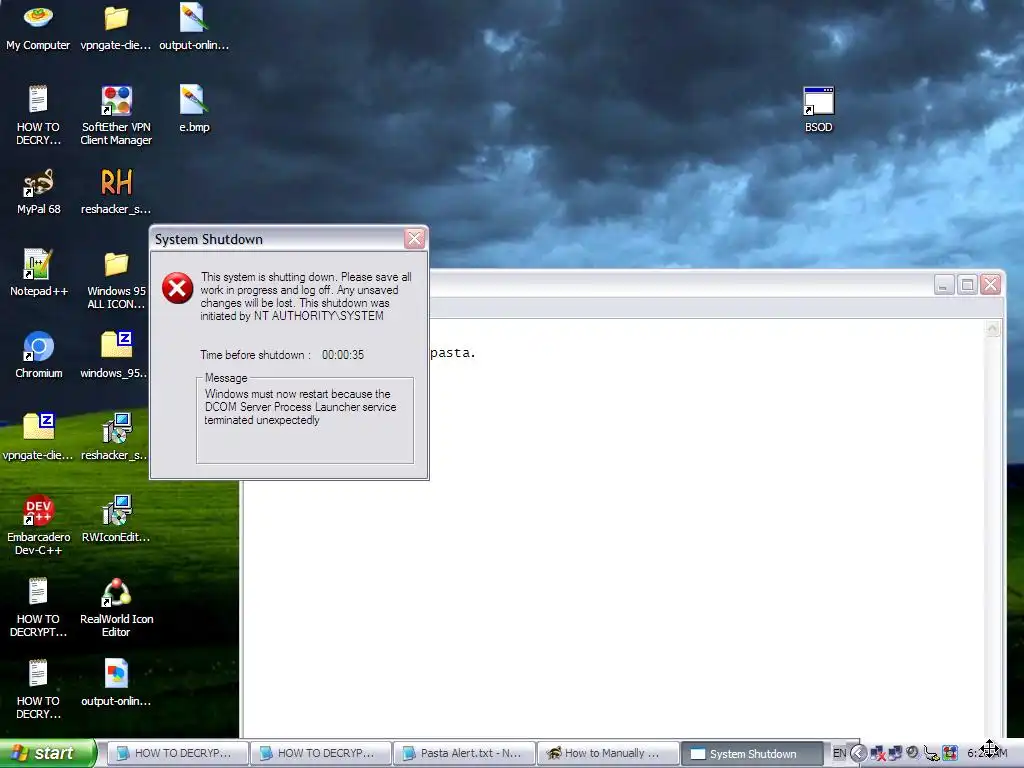The width and height of the screenshot is (1024, 768).
Task: Open the MyPal 68 browser shortcut
Action: coord(39,191)
